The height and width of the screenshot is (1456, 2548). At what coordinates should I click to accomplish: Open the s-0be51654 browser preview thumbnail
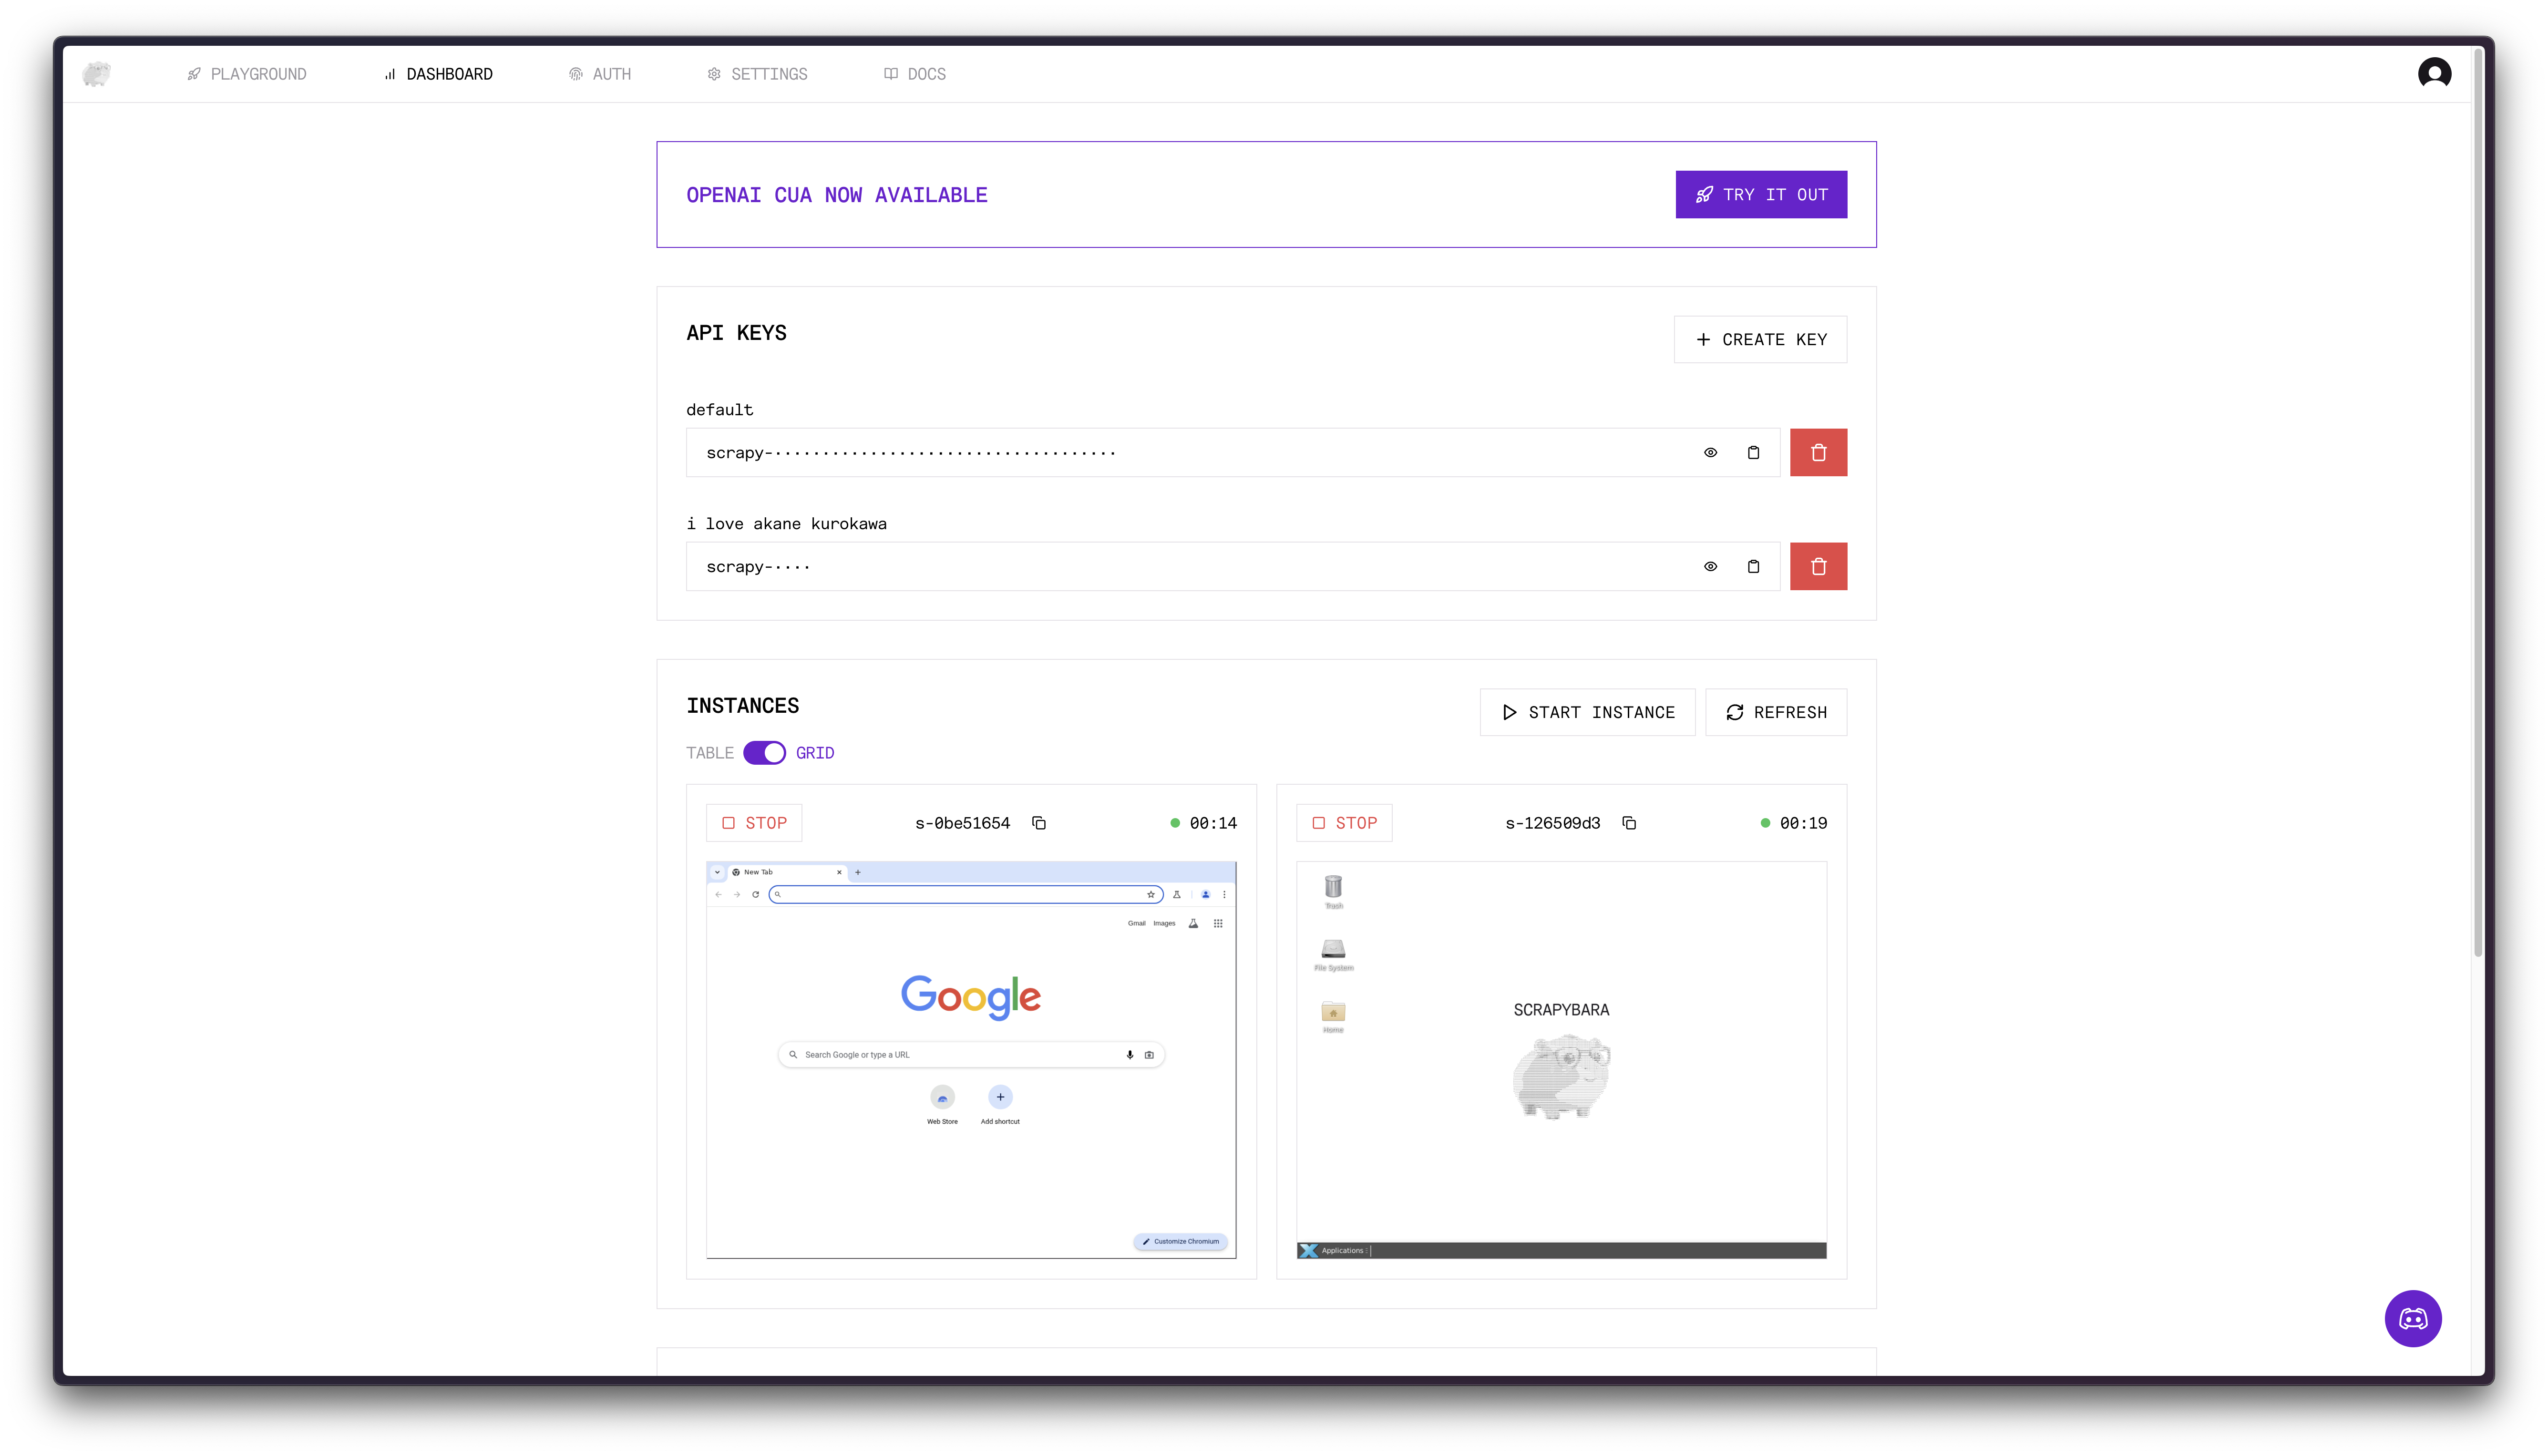[x=971, y=1060]
